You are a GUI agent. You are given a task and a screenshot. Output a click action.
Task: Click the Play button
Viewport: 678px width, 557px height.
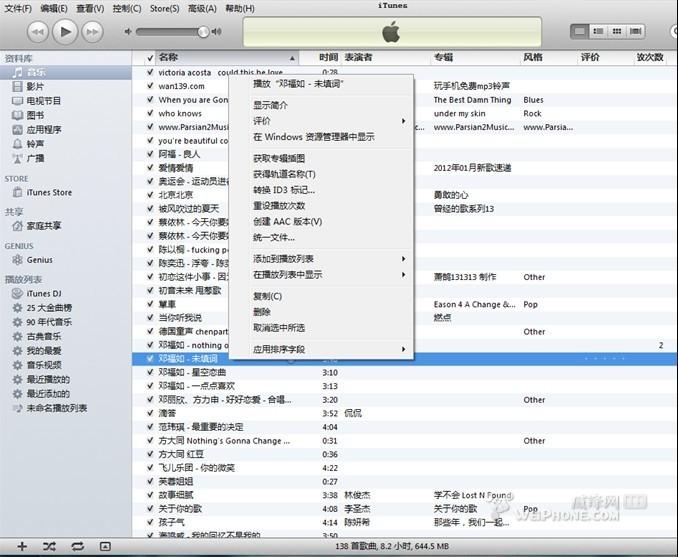pos(65,32)
